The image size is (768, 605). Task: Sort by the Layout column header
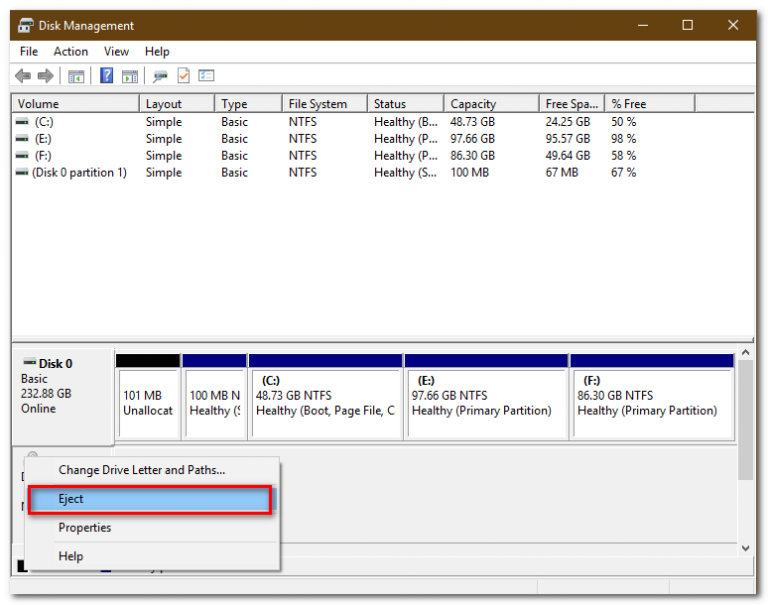[x=177, y=104]
